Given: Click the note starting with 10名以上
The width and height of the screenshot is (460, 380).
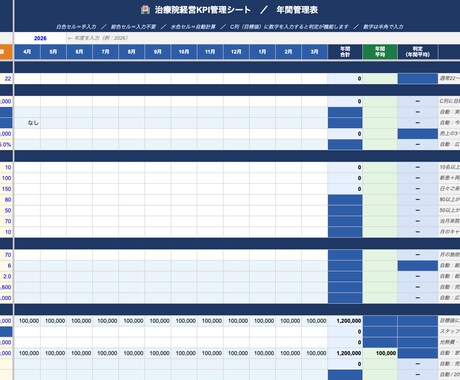Looking at the screenshot, I should tap(450, 167).
